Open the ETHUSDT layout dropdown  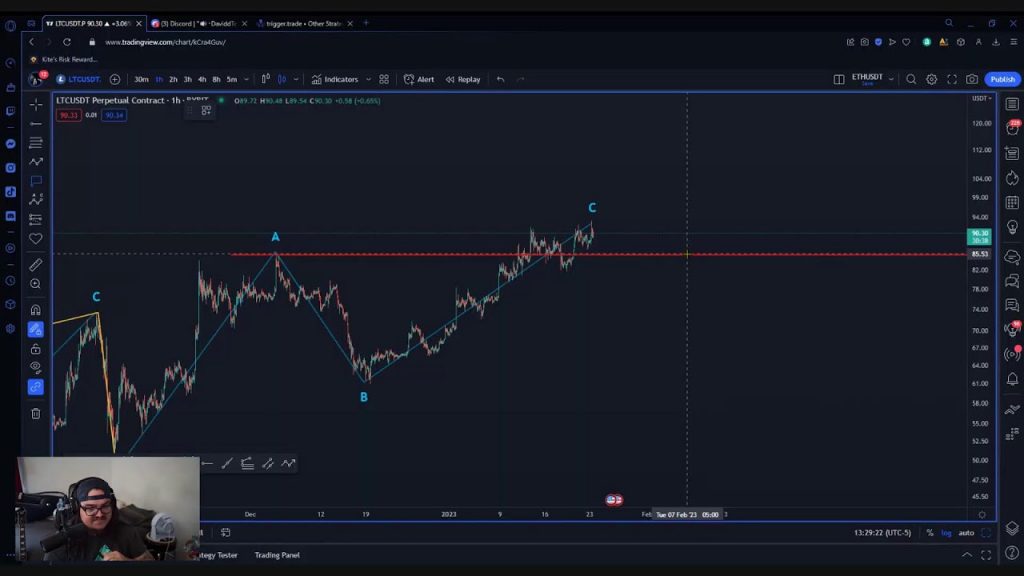[889, 79]
